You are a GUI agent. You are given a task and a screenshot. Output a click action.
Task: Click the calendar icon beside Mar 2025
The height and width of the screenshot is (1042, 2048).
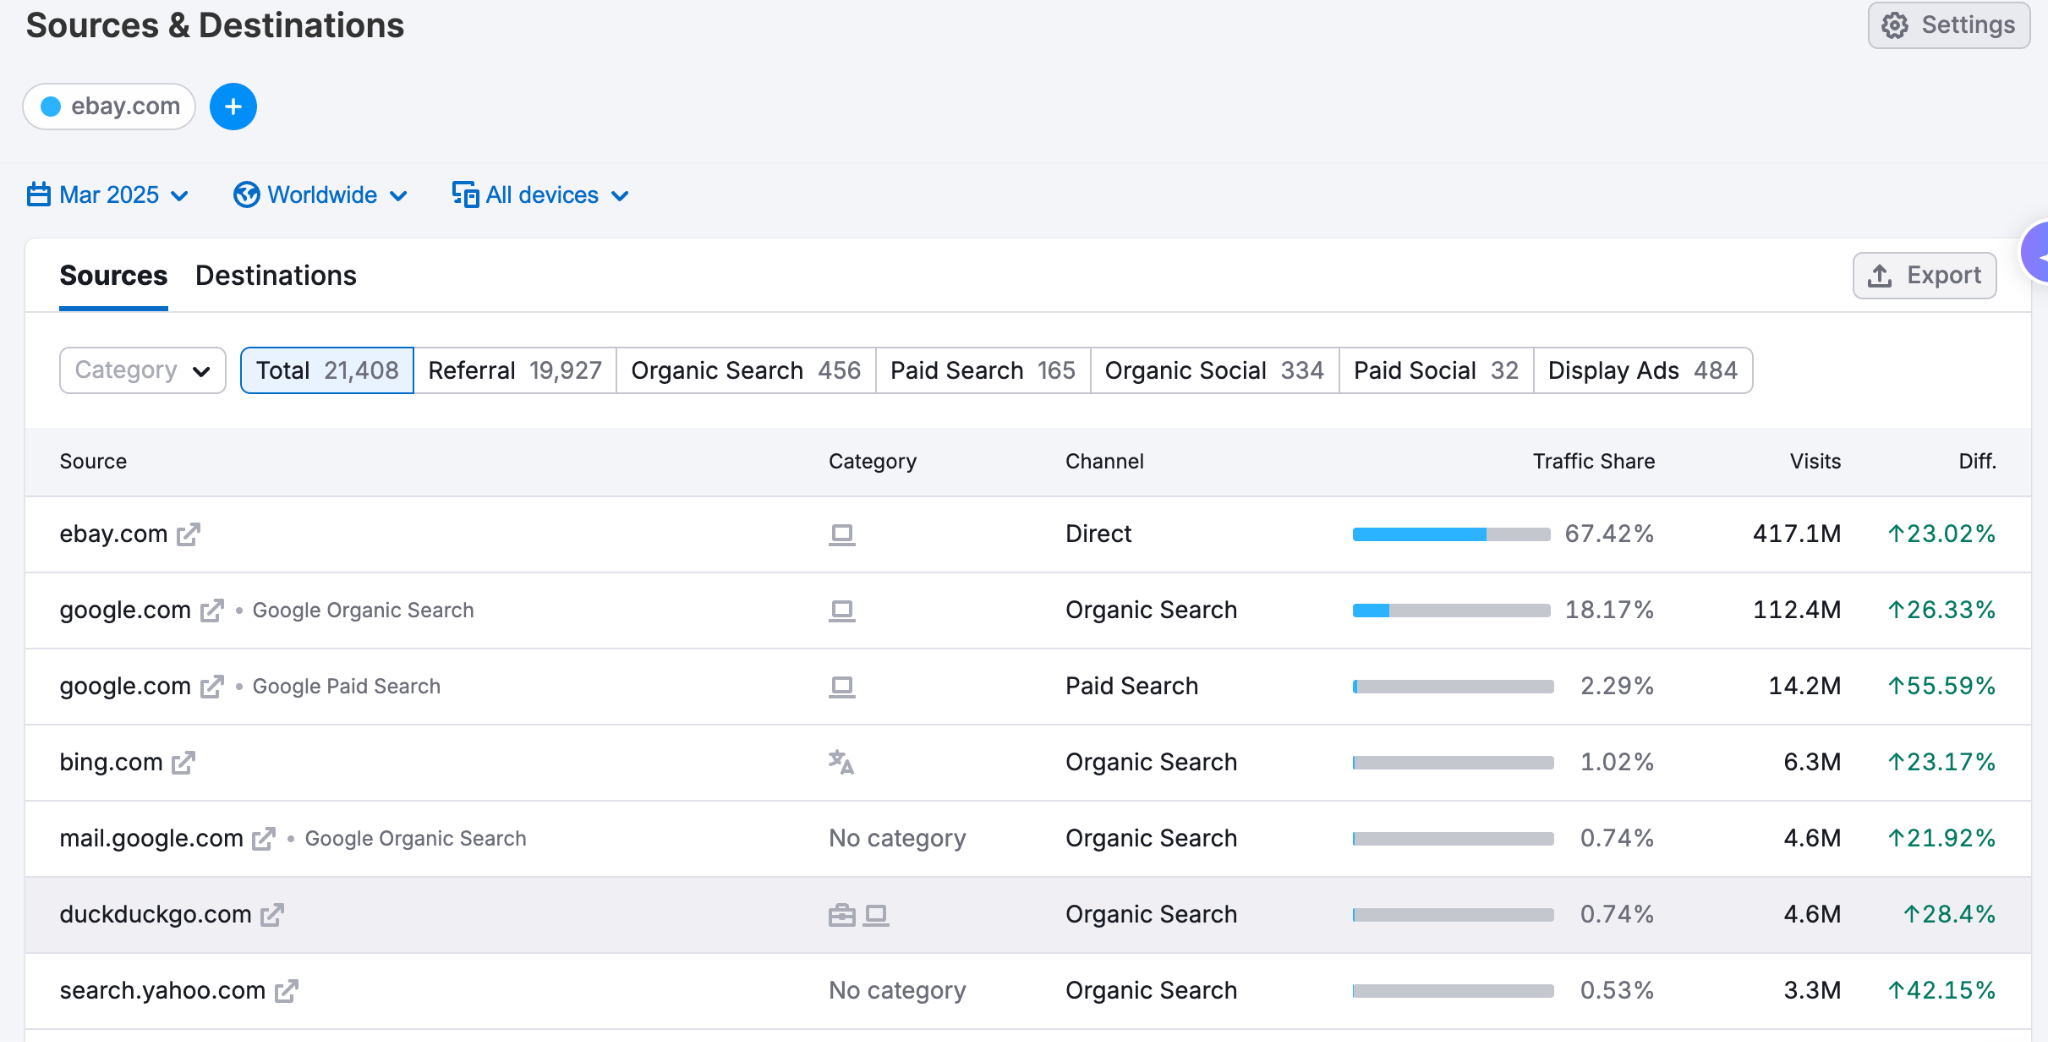(x=38, y=195)
